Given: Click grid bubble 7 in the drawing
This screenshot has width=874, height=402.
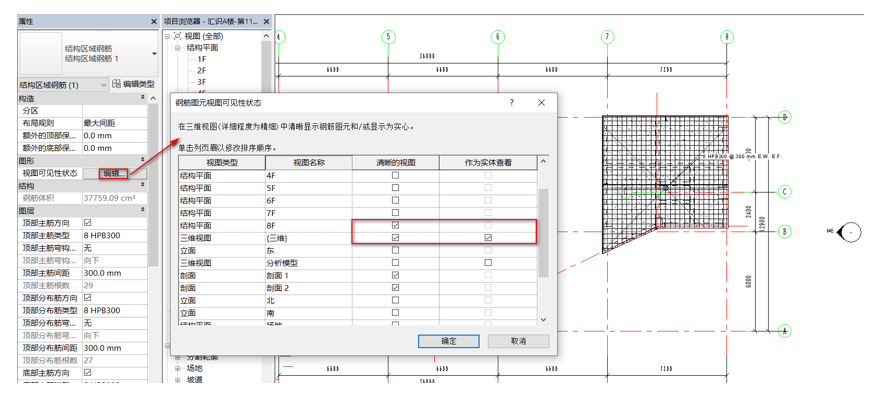Looking at the screenshot, I should pyautogui.click(x=607, y=37).
